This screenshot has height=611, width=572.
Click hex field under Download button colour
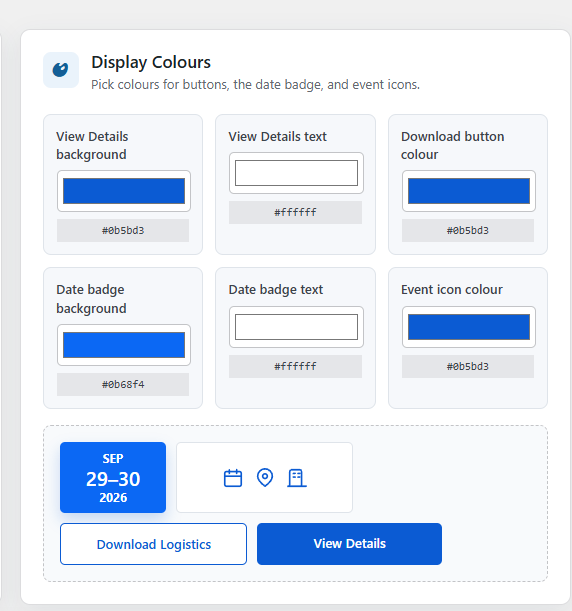tap(468, 231)
